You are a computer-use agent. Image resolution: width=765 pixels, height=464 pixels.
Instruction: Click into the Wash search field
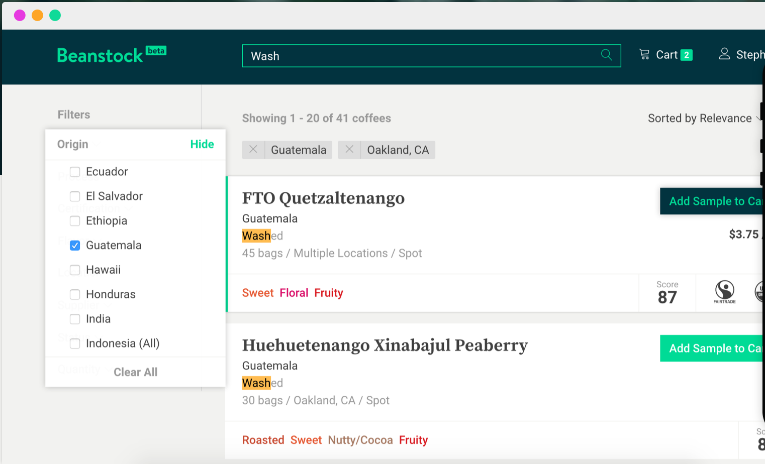click(431, 56)
